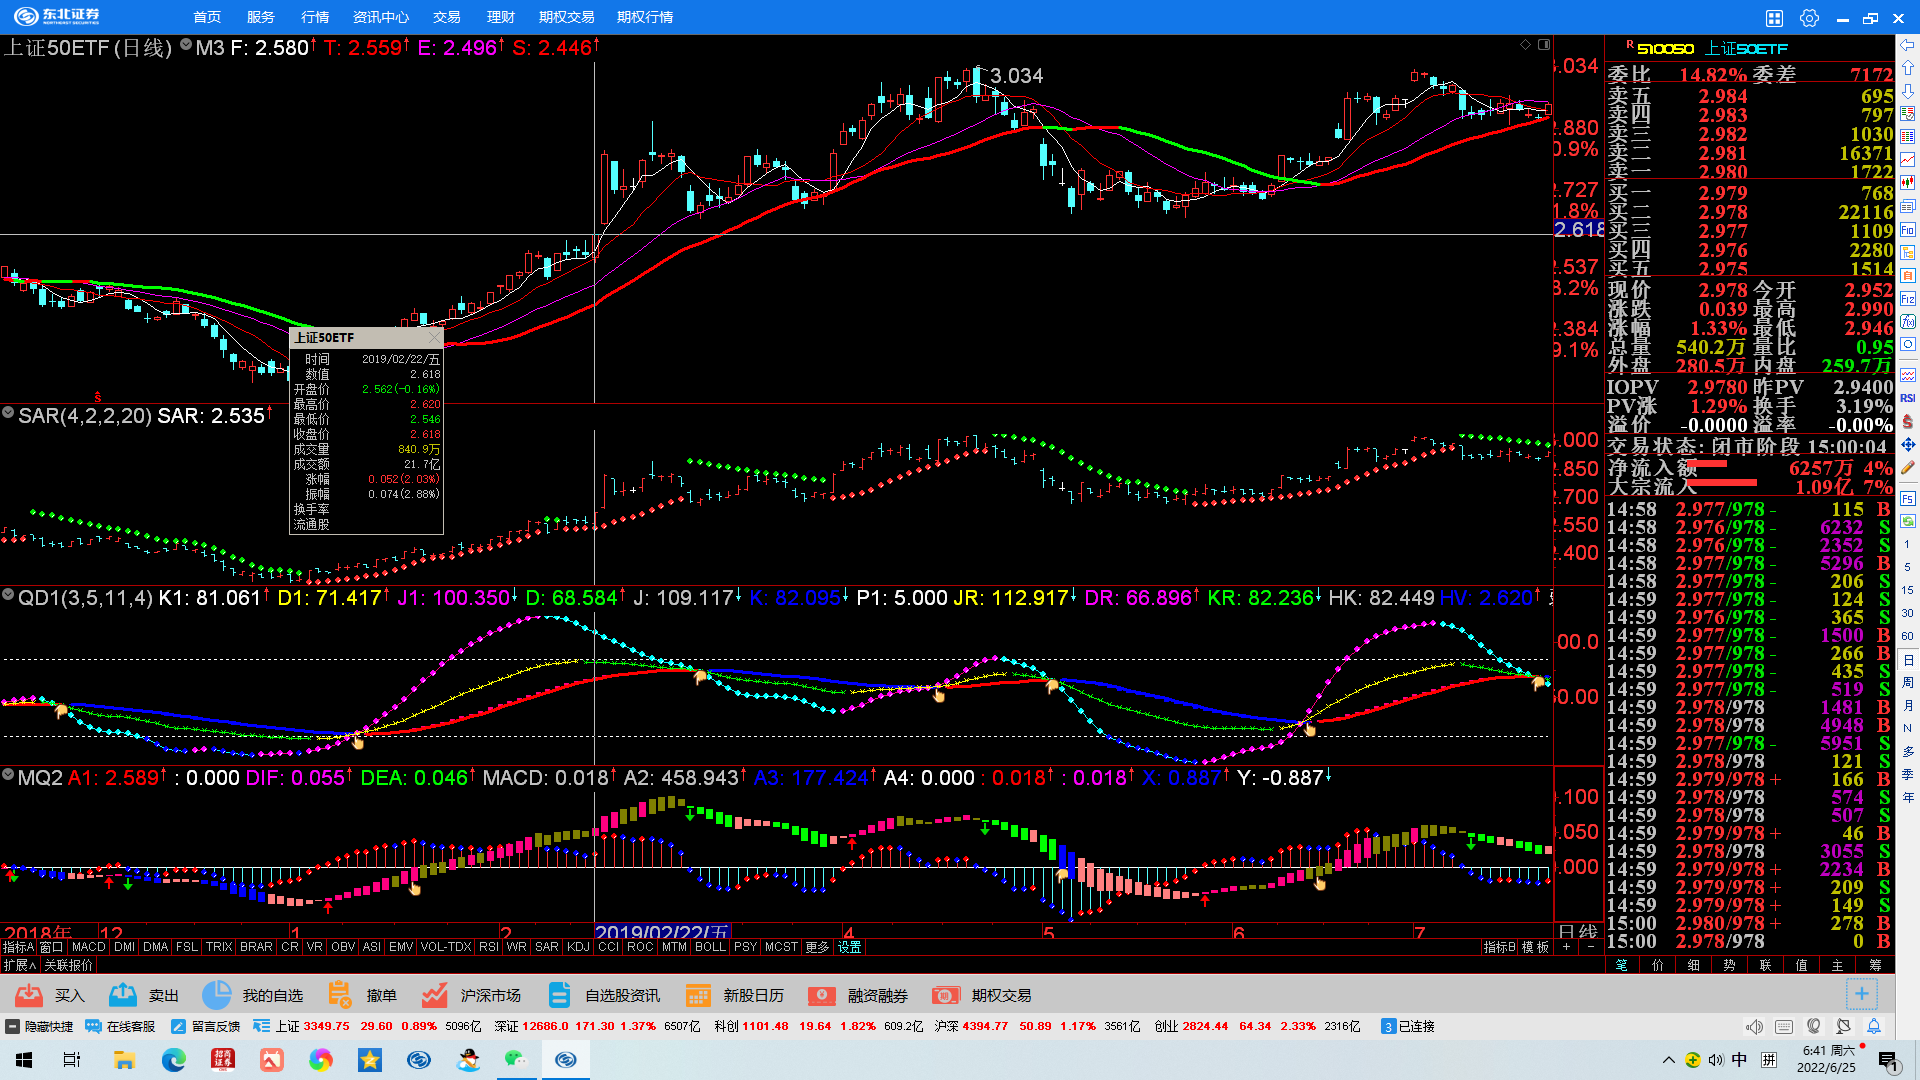1920x1080 pixels.
Task: Open 我的自选 watchlist icon
Action: 216,995
